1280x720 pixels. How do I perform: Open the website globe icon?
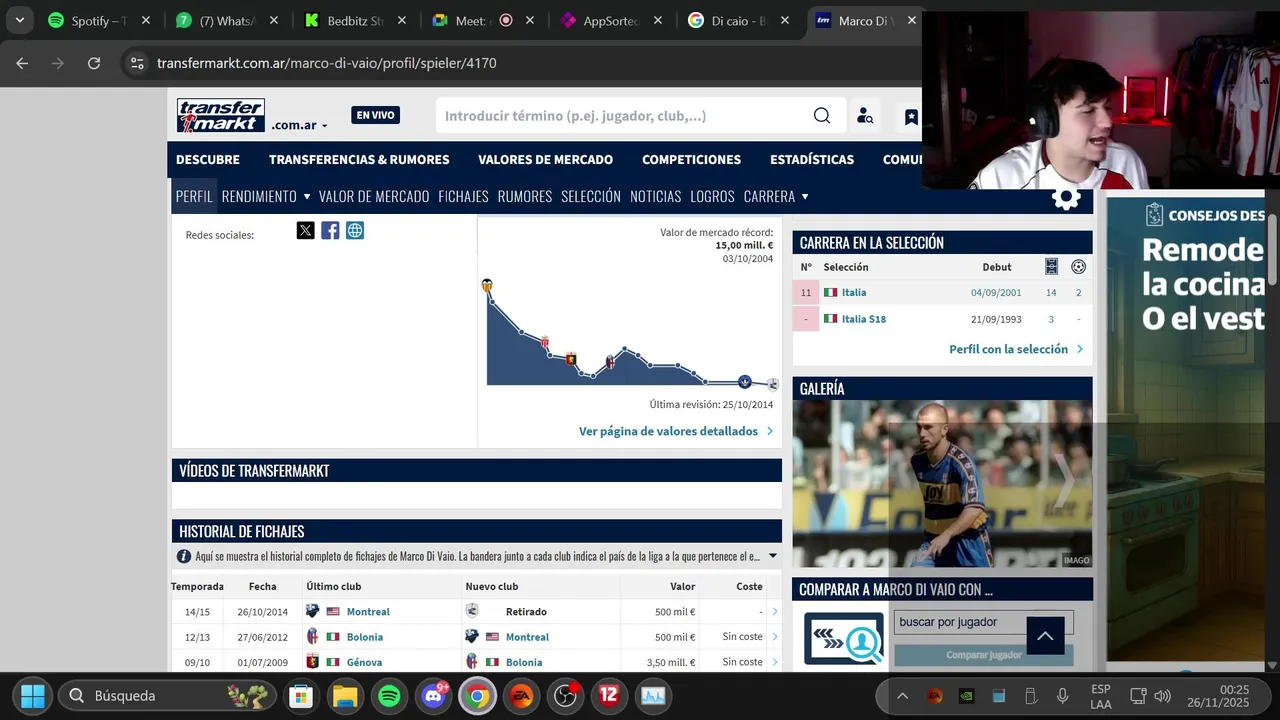[355, 231]
